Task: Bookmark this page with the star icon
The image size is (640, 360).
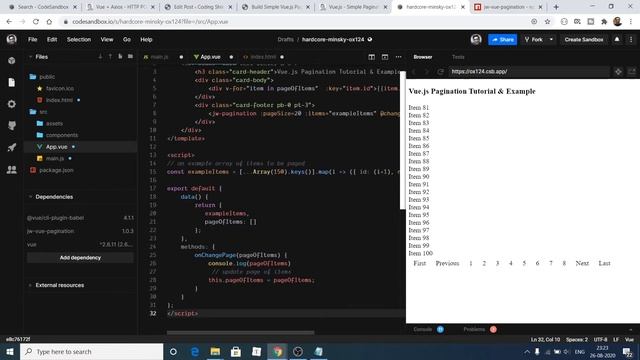Action: [547, 22]
